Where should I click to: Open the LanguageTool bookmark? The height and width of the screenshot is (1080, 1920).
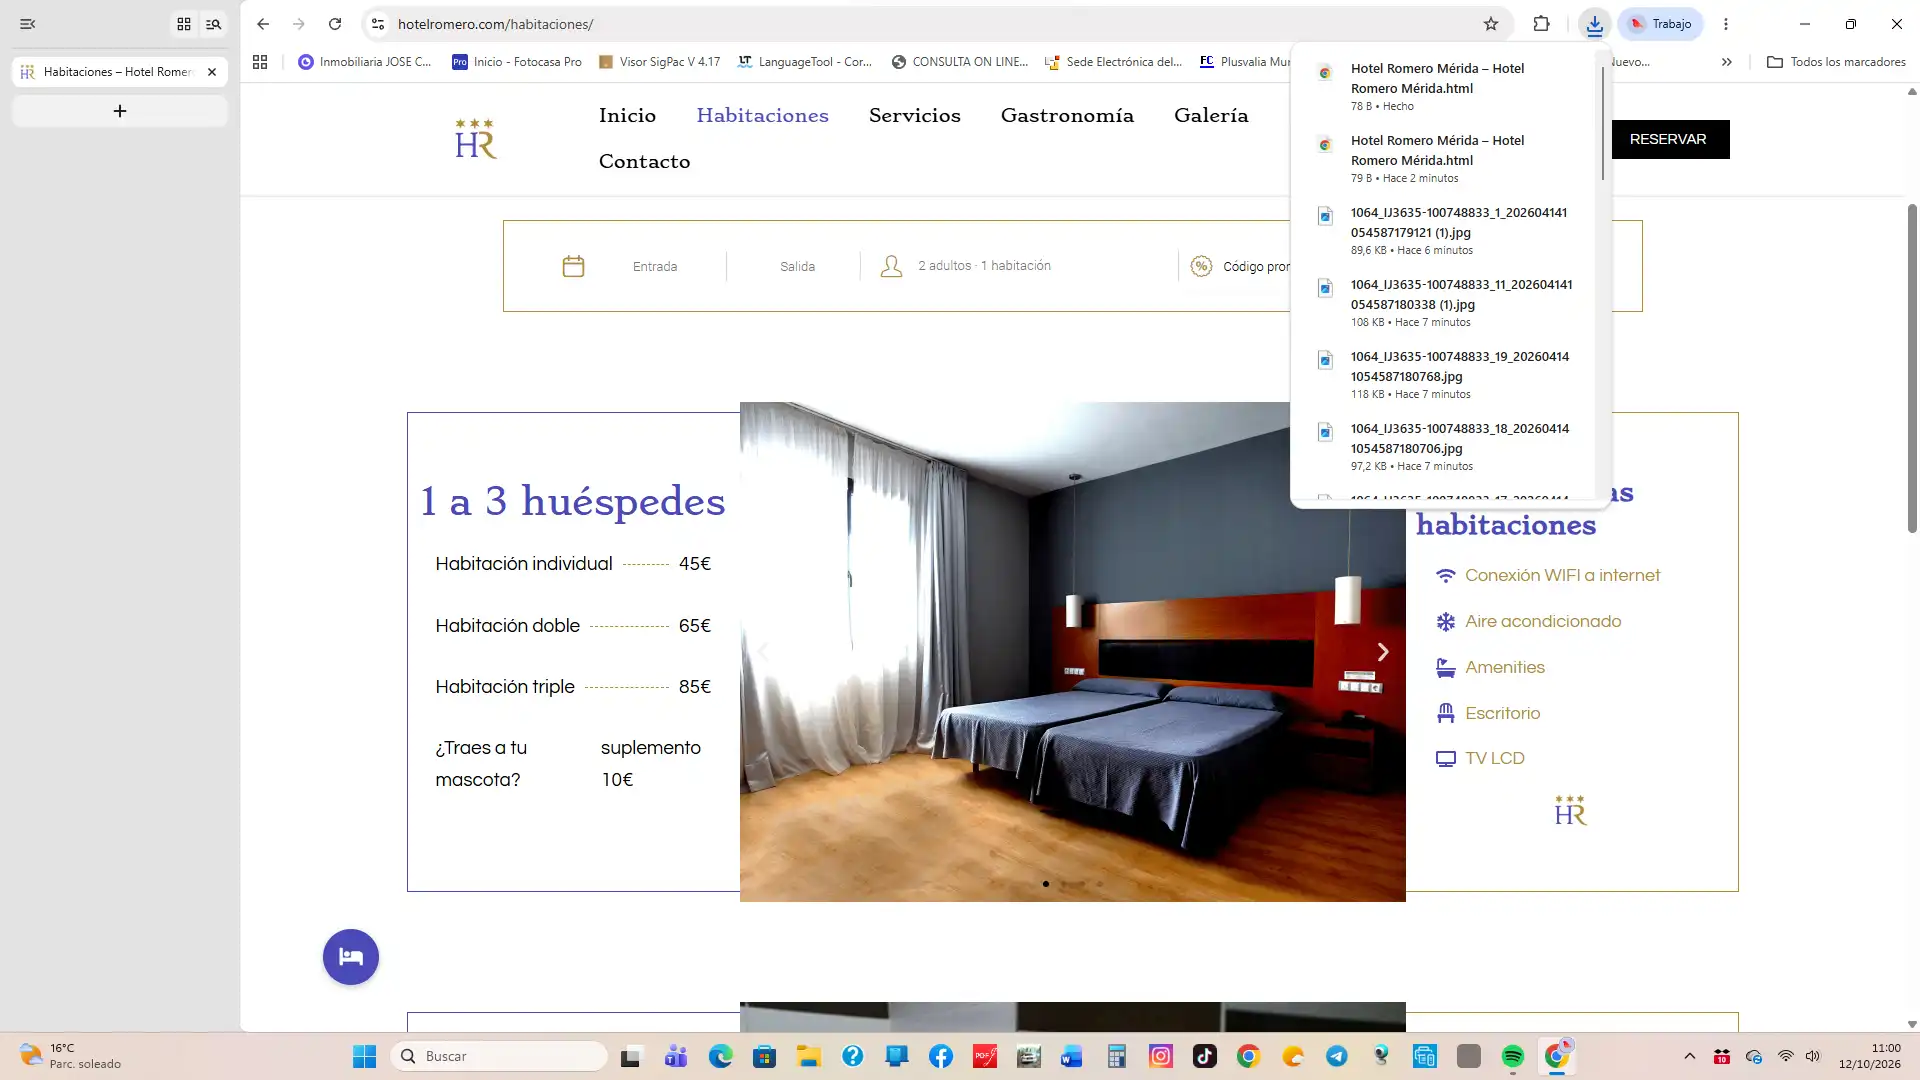click(x=804, y=62)
